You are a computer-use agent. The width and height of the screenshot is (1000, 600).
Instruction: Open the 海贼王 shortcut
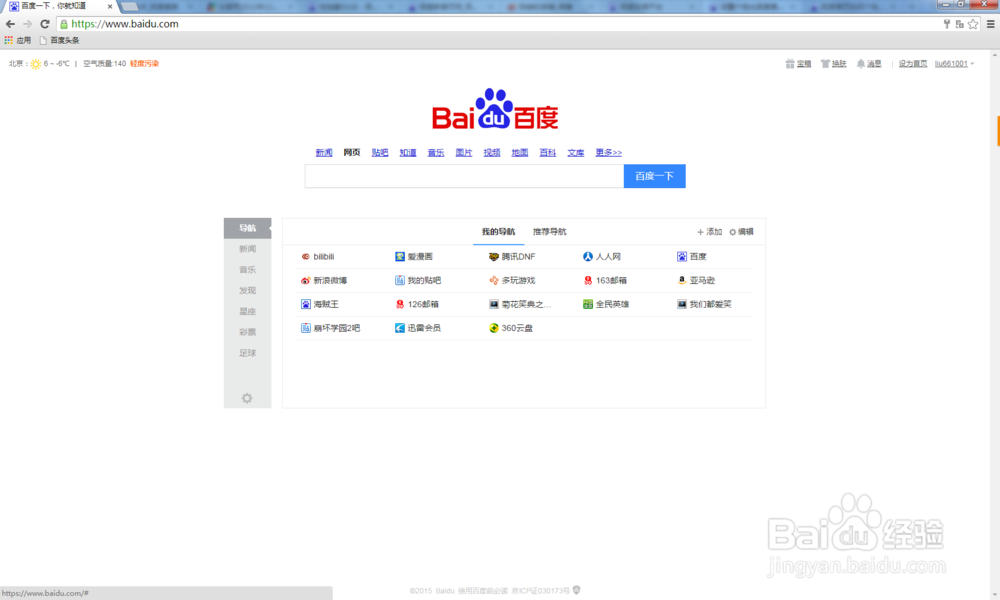[320, 304]
